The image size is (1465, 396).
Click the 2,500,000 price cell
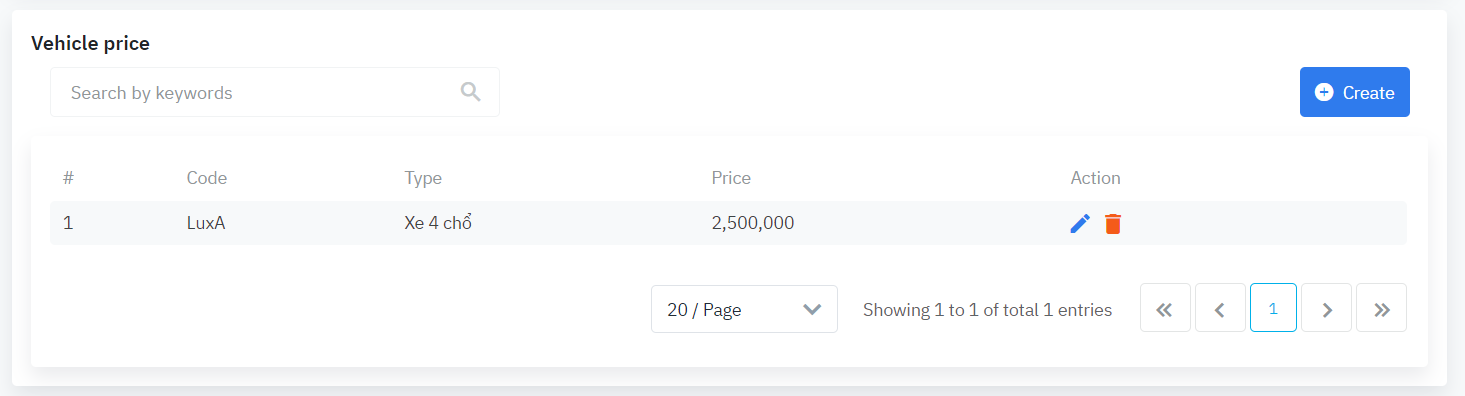tap(753, 223)
